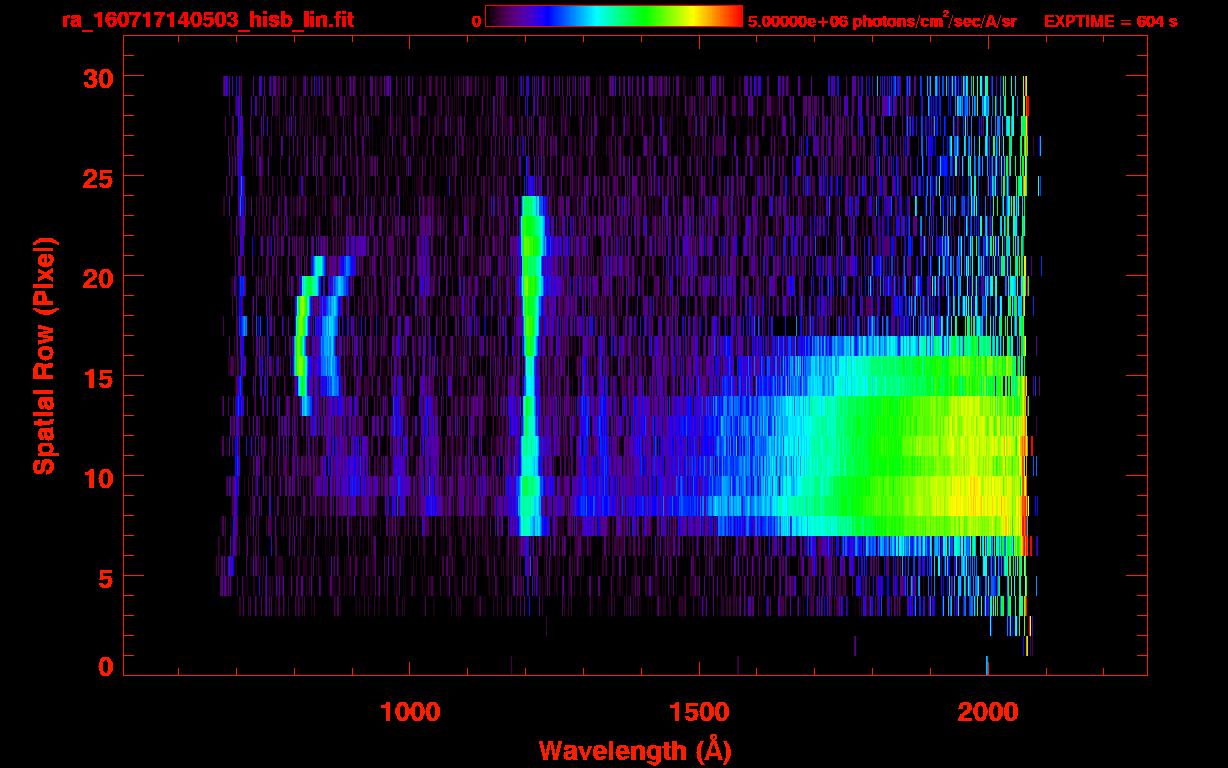Click the 5.00000e+06 photons units label
The height and width of the screenshot is (768, 1228).
pyautogui.click(x=881, y=21)
